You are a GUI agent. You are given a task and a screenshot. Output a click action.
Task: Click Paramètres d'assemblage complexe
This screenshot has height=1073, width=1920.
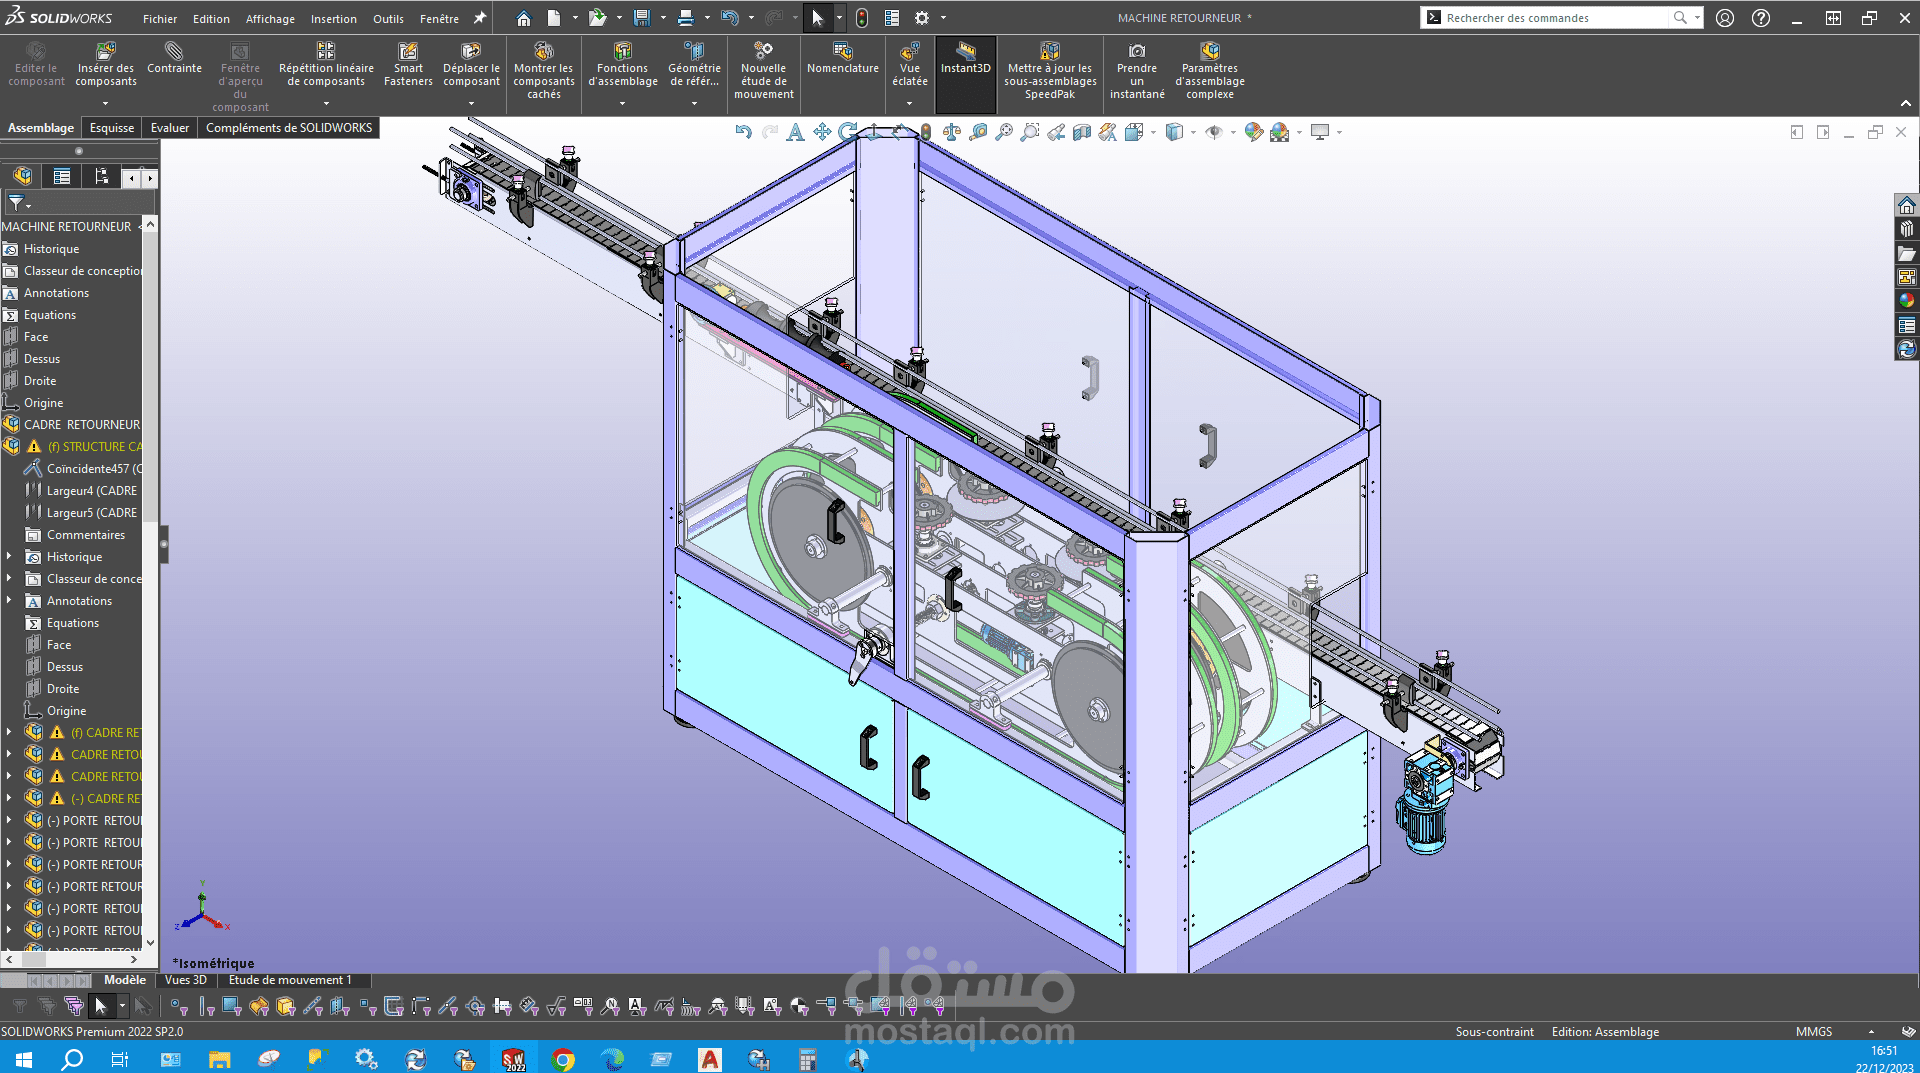point(1210,71)
